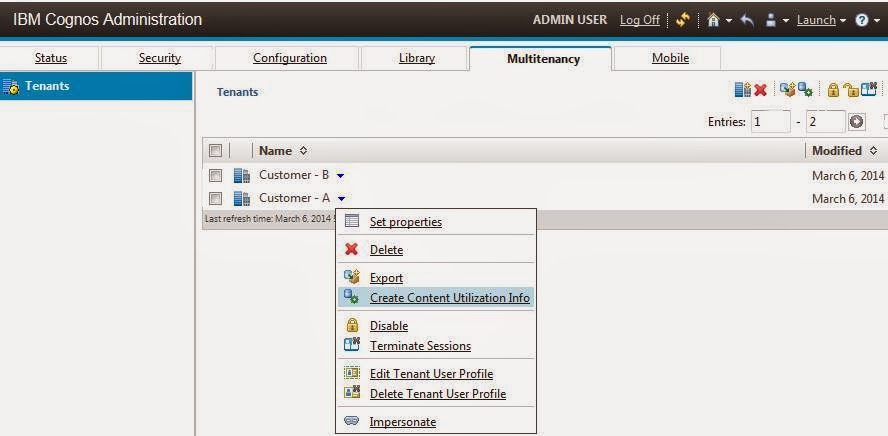Toggle the select-all checkbox in table header
The width and height of the screenshot is (888, 436).
pyautogui.click(x=215, y=151)
